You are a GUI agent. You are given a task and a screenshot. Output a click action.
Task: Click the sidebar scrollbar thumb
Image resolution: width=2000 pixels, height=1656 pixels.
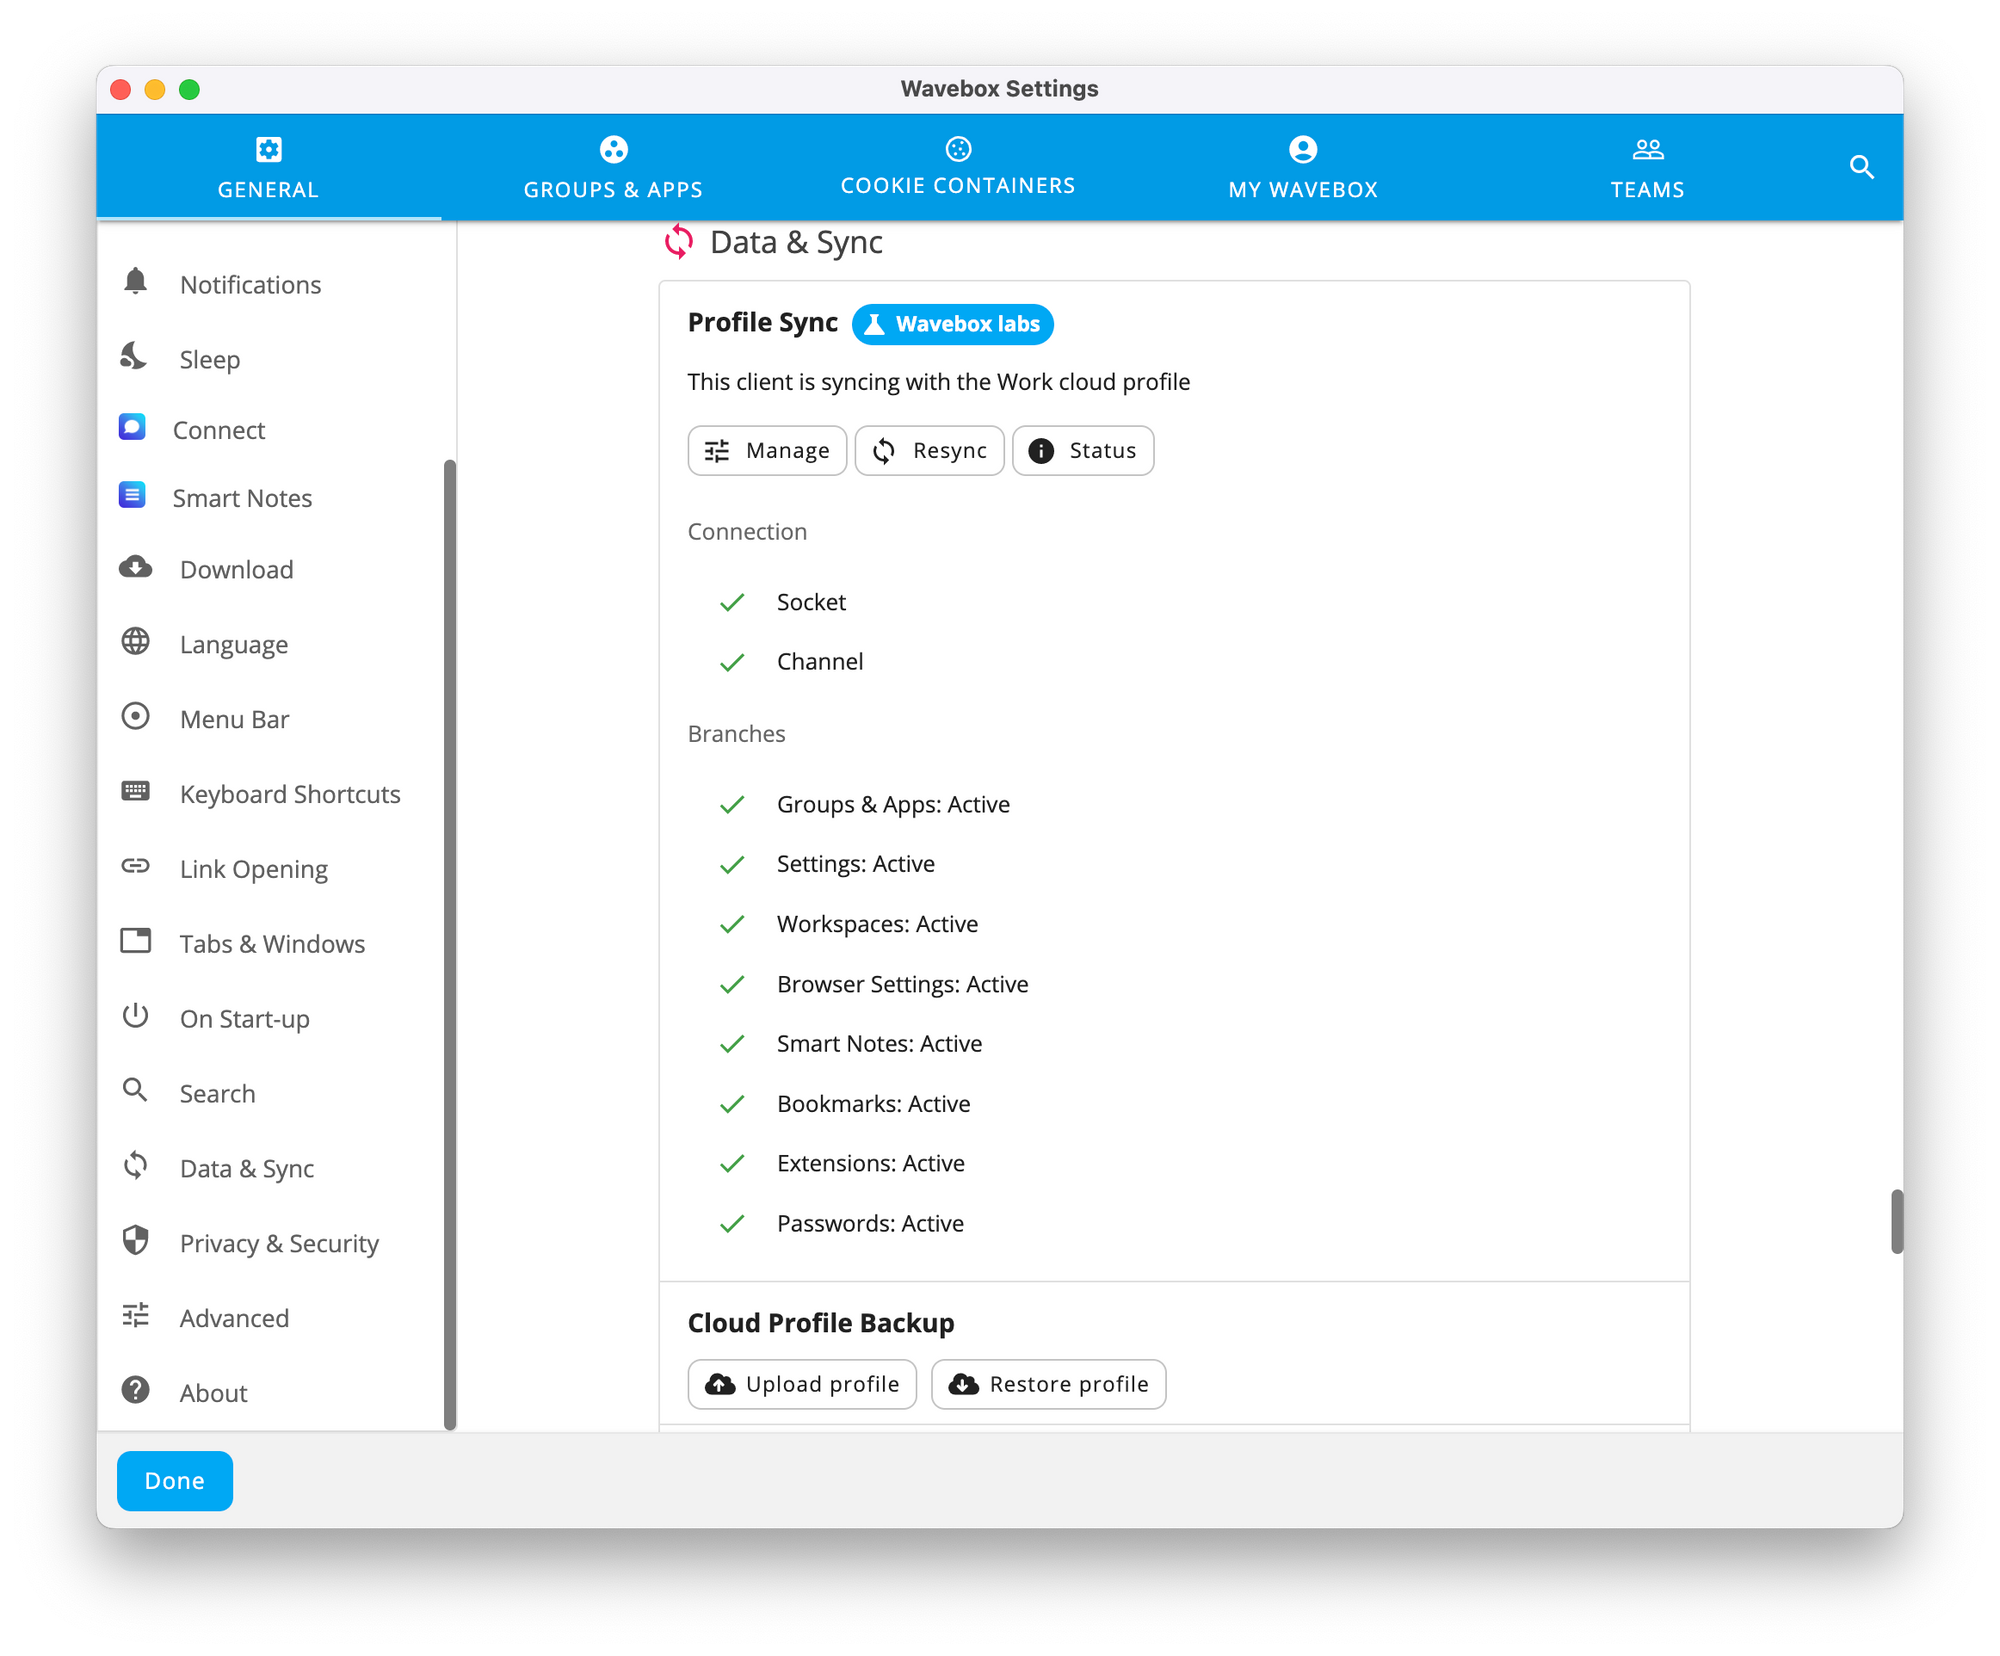pos(450,943)
